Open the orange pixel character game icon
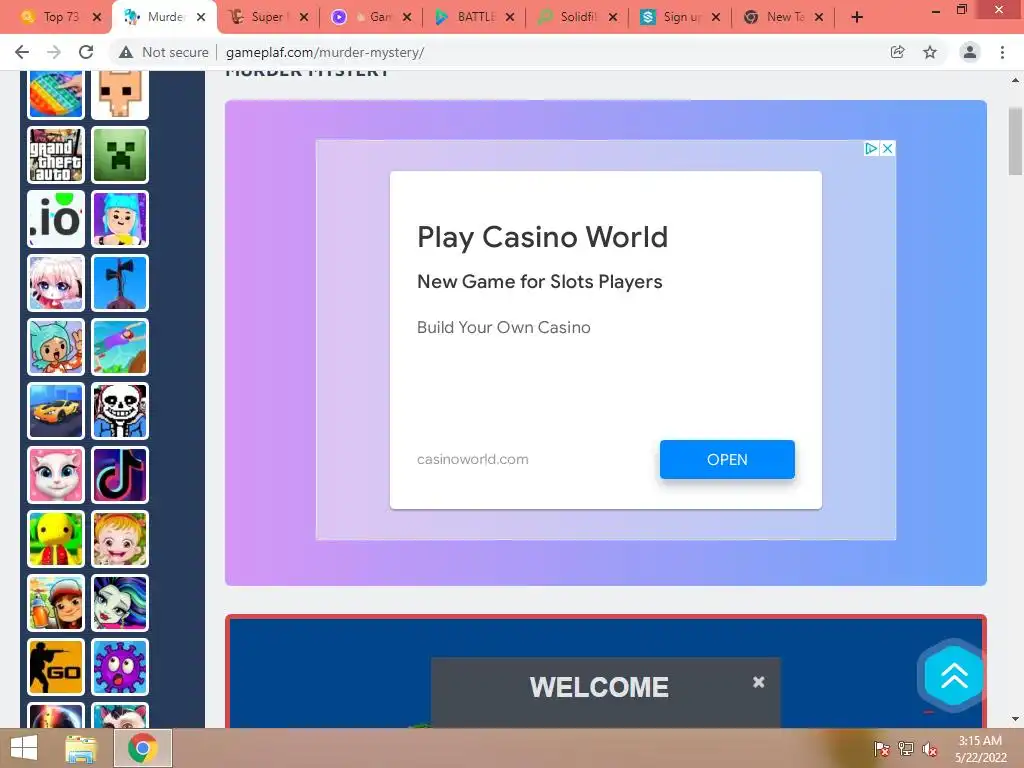 click(120, 95)
